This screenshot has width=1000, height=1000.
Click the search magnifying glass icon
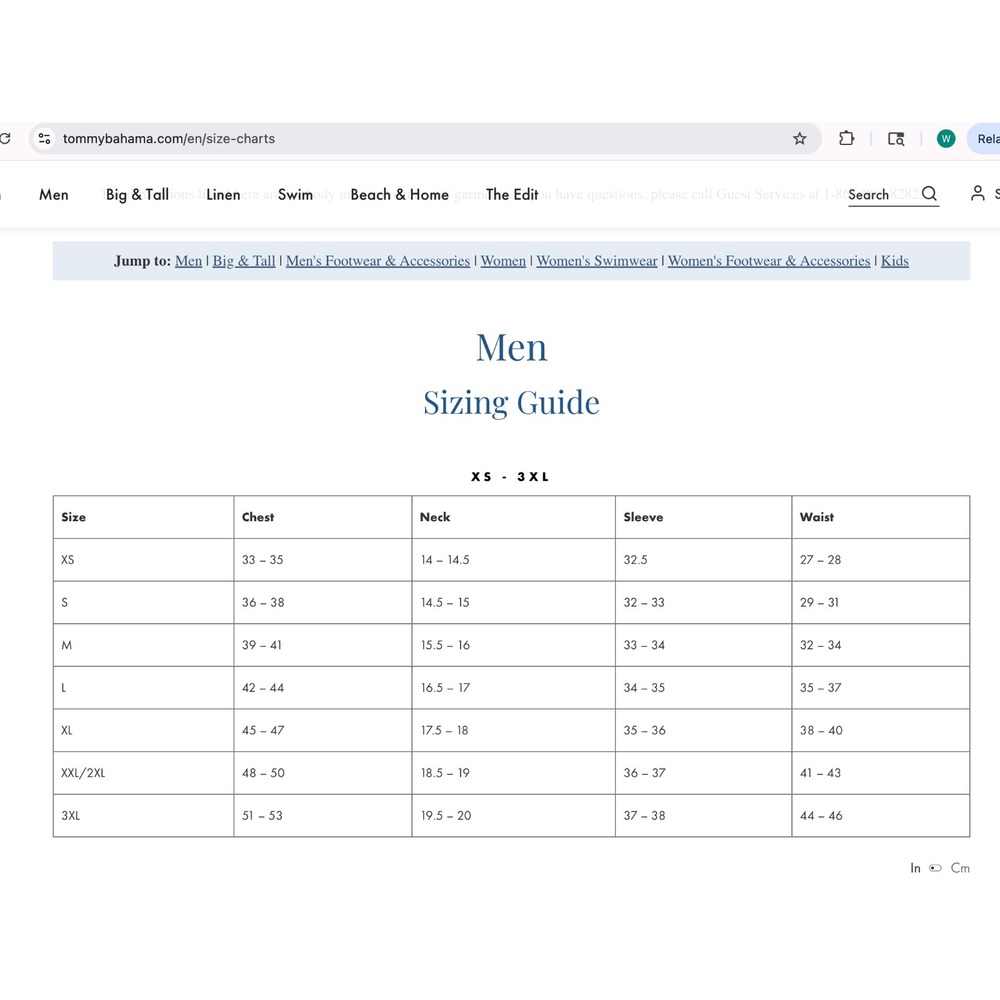[x=929, y=194]
